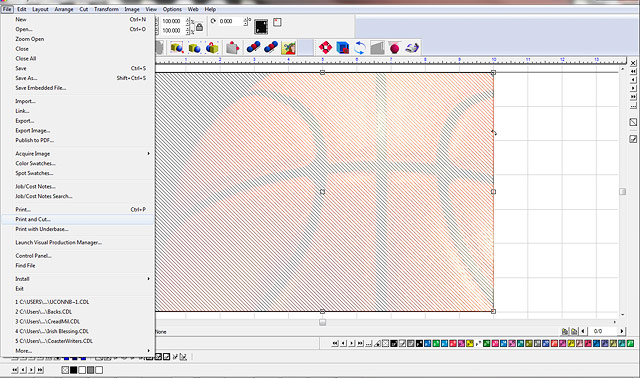640x378 pixels.
Task: Click the ungroup cube and sphere icon
Action: [194, 48]
